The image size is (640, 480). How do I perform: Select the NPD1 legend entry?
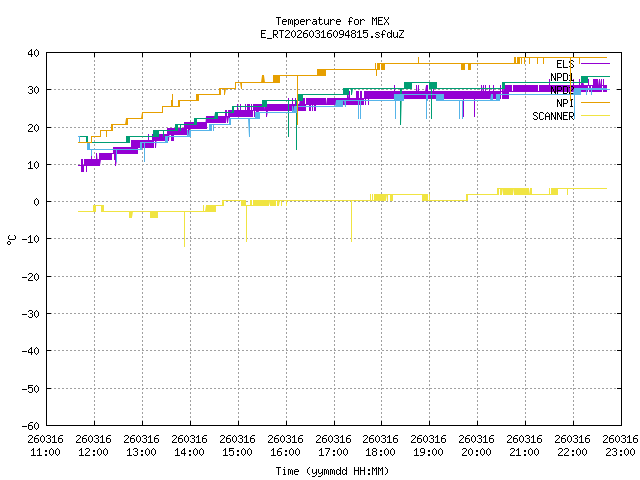[562, 77]
